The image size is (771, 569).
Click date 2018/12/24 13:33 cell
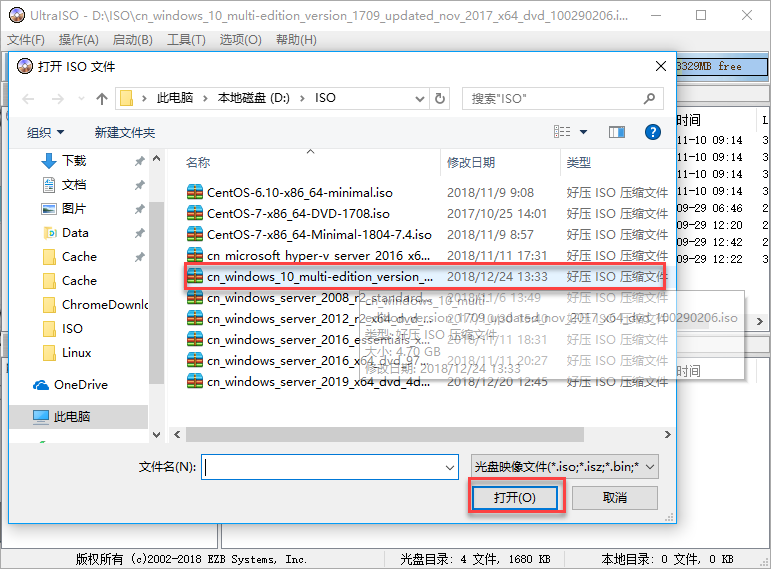click(497, 276)
